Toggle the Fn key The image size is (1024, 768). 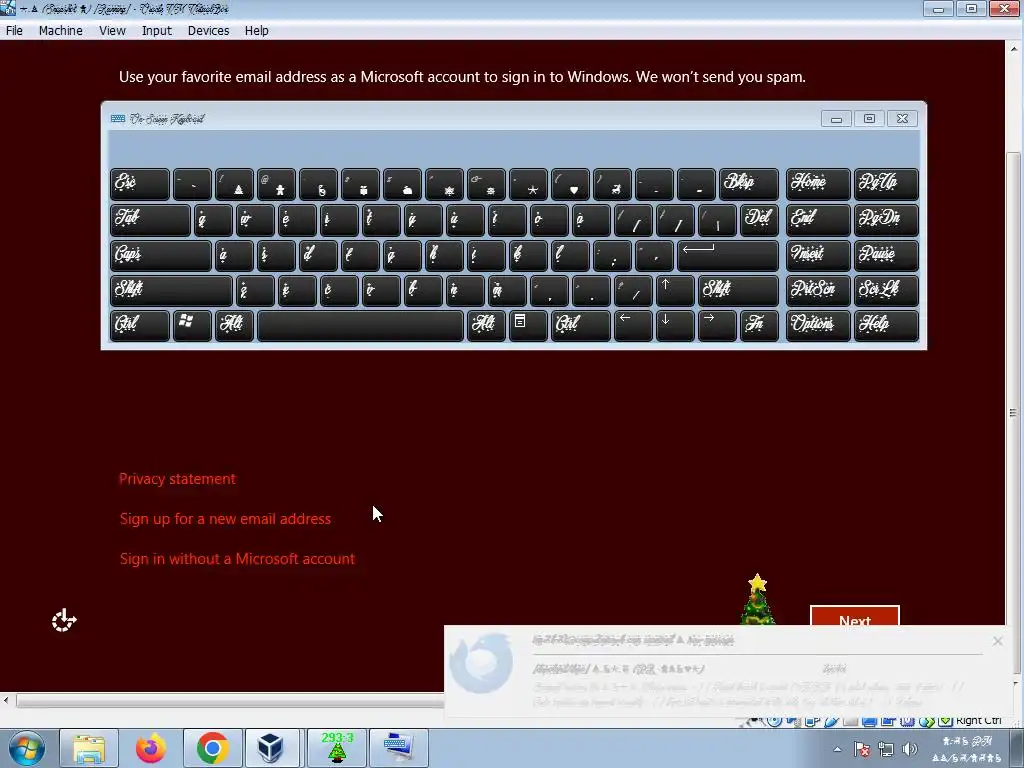click(759, 325)
